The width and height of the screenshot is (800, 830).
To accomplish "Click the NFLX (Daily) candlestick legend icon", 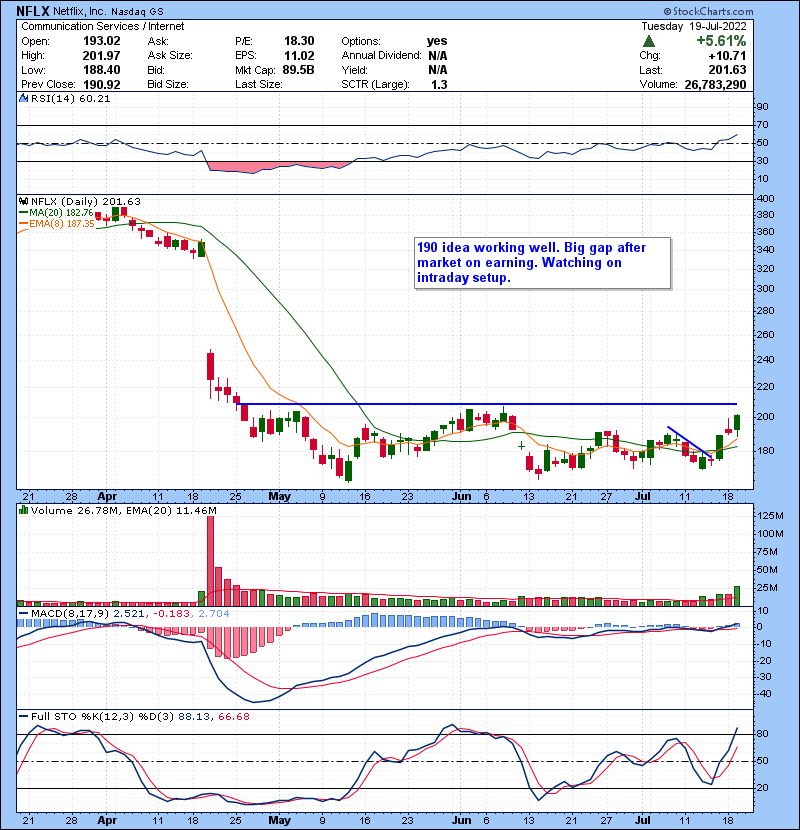I will [20, 201].
